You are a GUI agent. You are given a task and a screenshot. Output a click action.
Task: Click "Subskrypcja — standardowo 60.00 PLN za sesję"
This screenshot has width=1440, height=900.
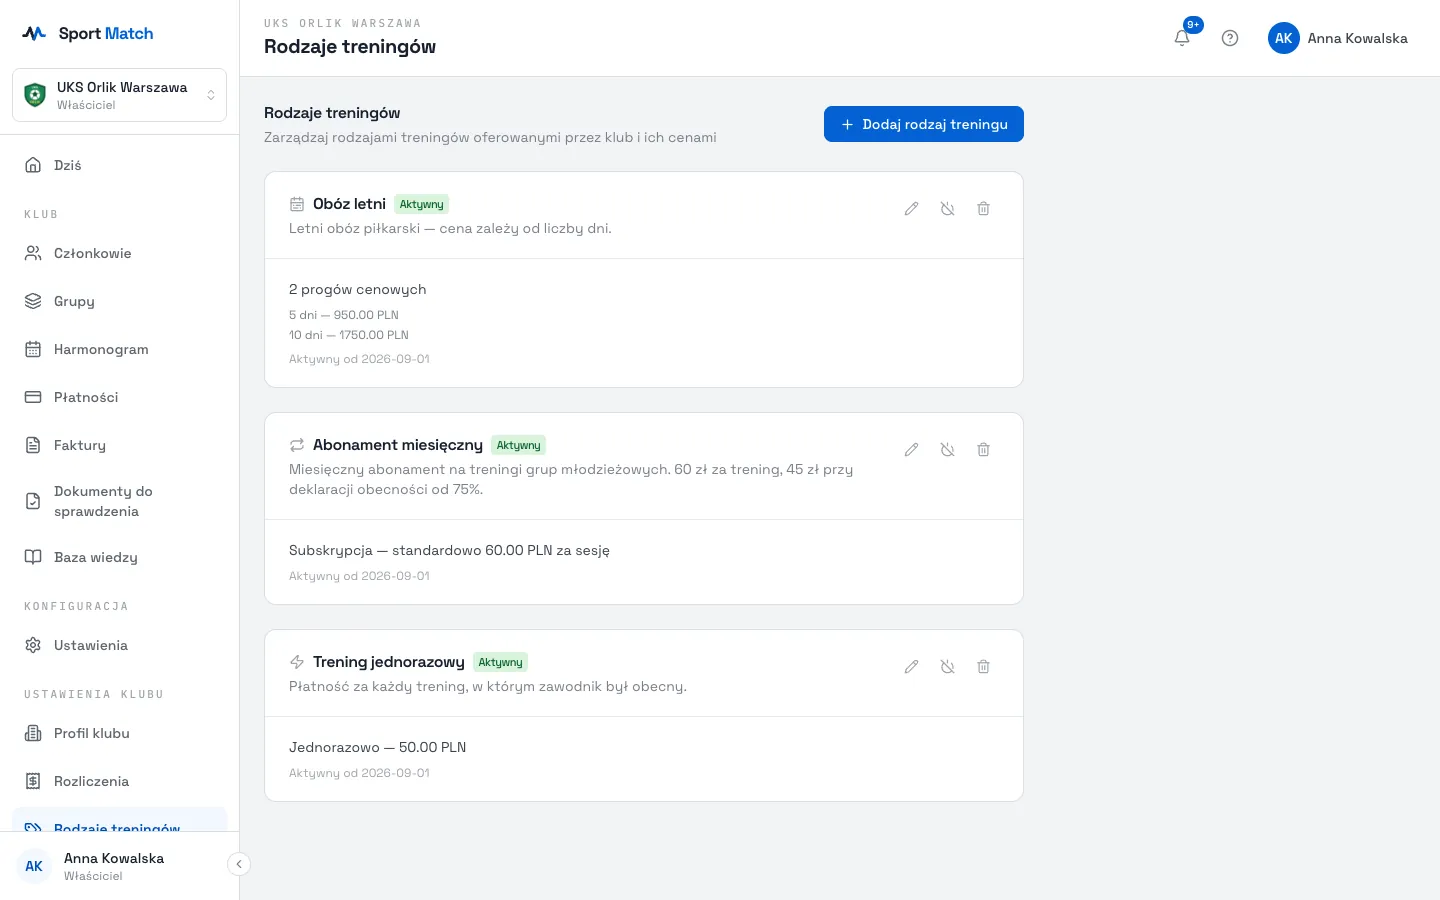click(x=449, y=550)
